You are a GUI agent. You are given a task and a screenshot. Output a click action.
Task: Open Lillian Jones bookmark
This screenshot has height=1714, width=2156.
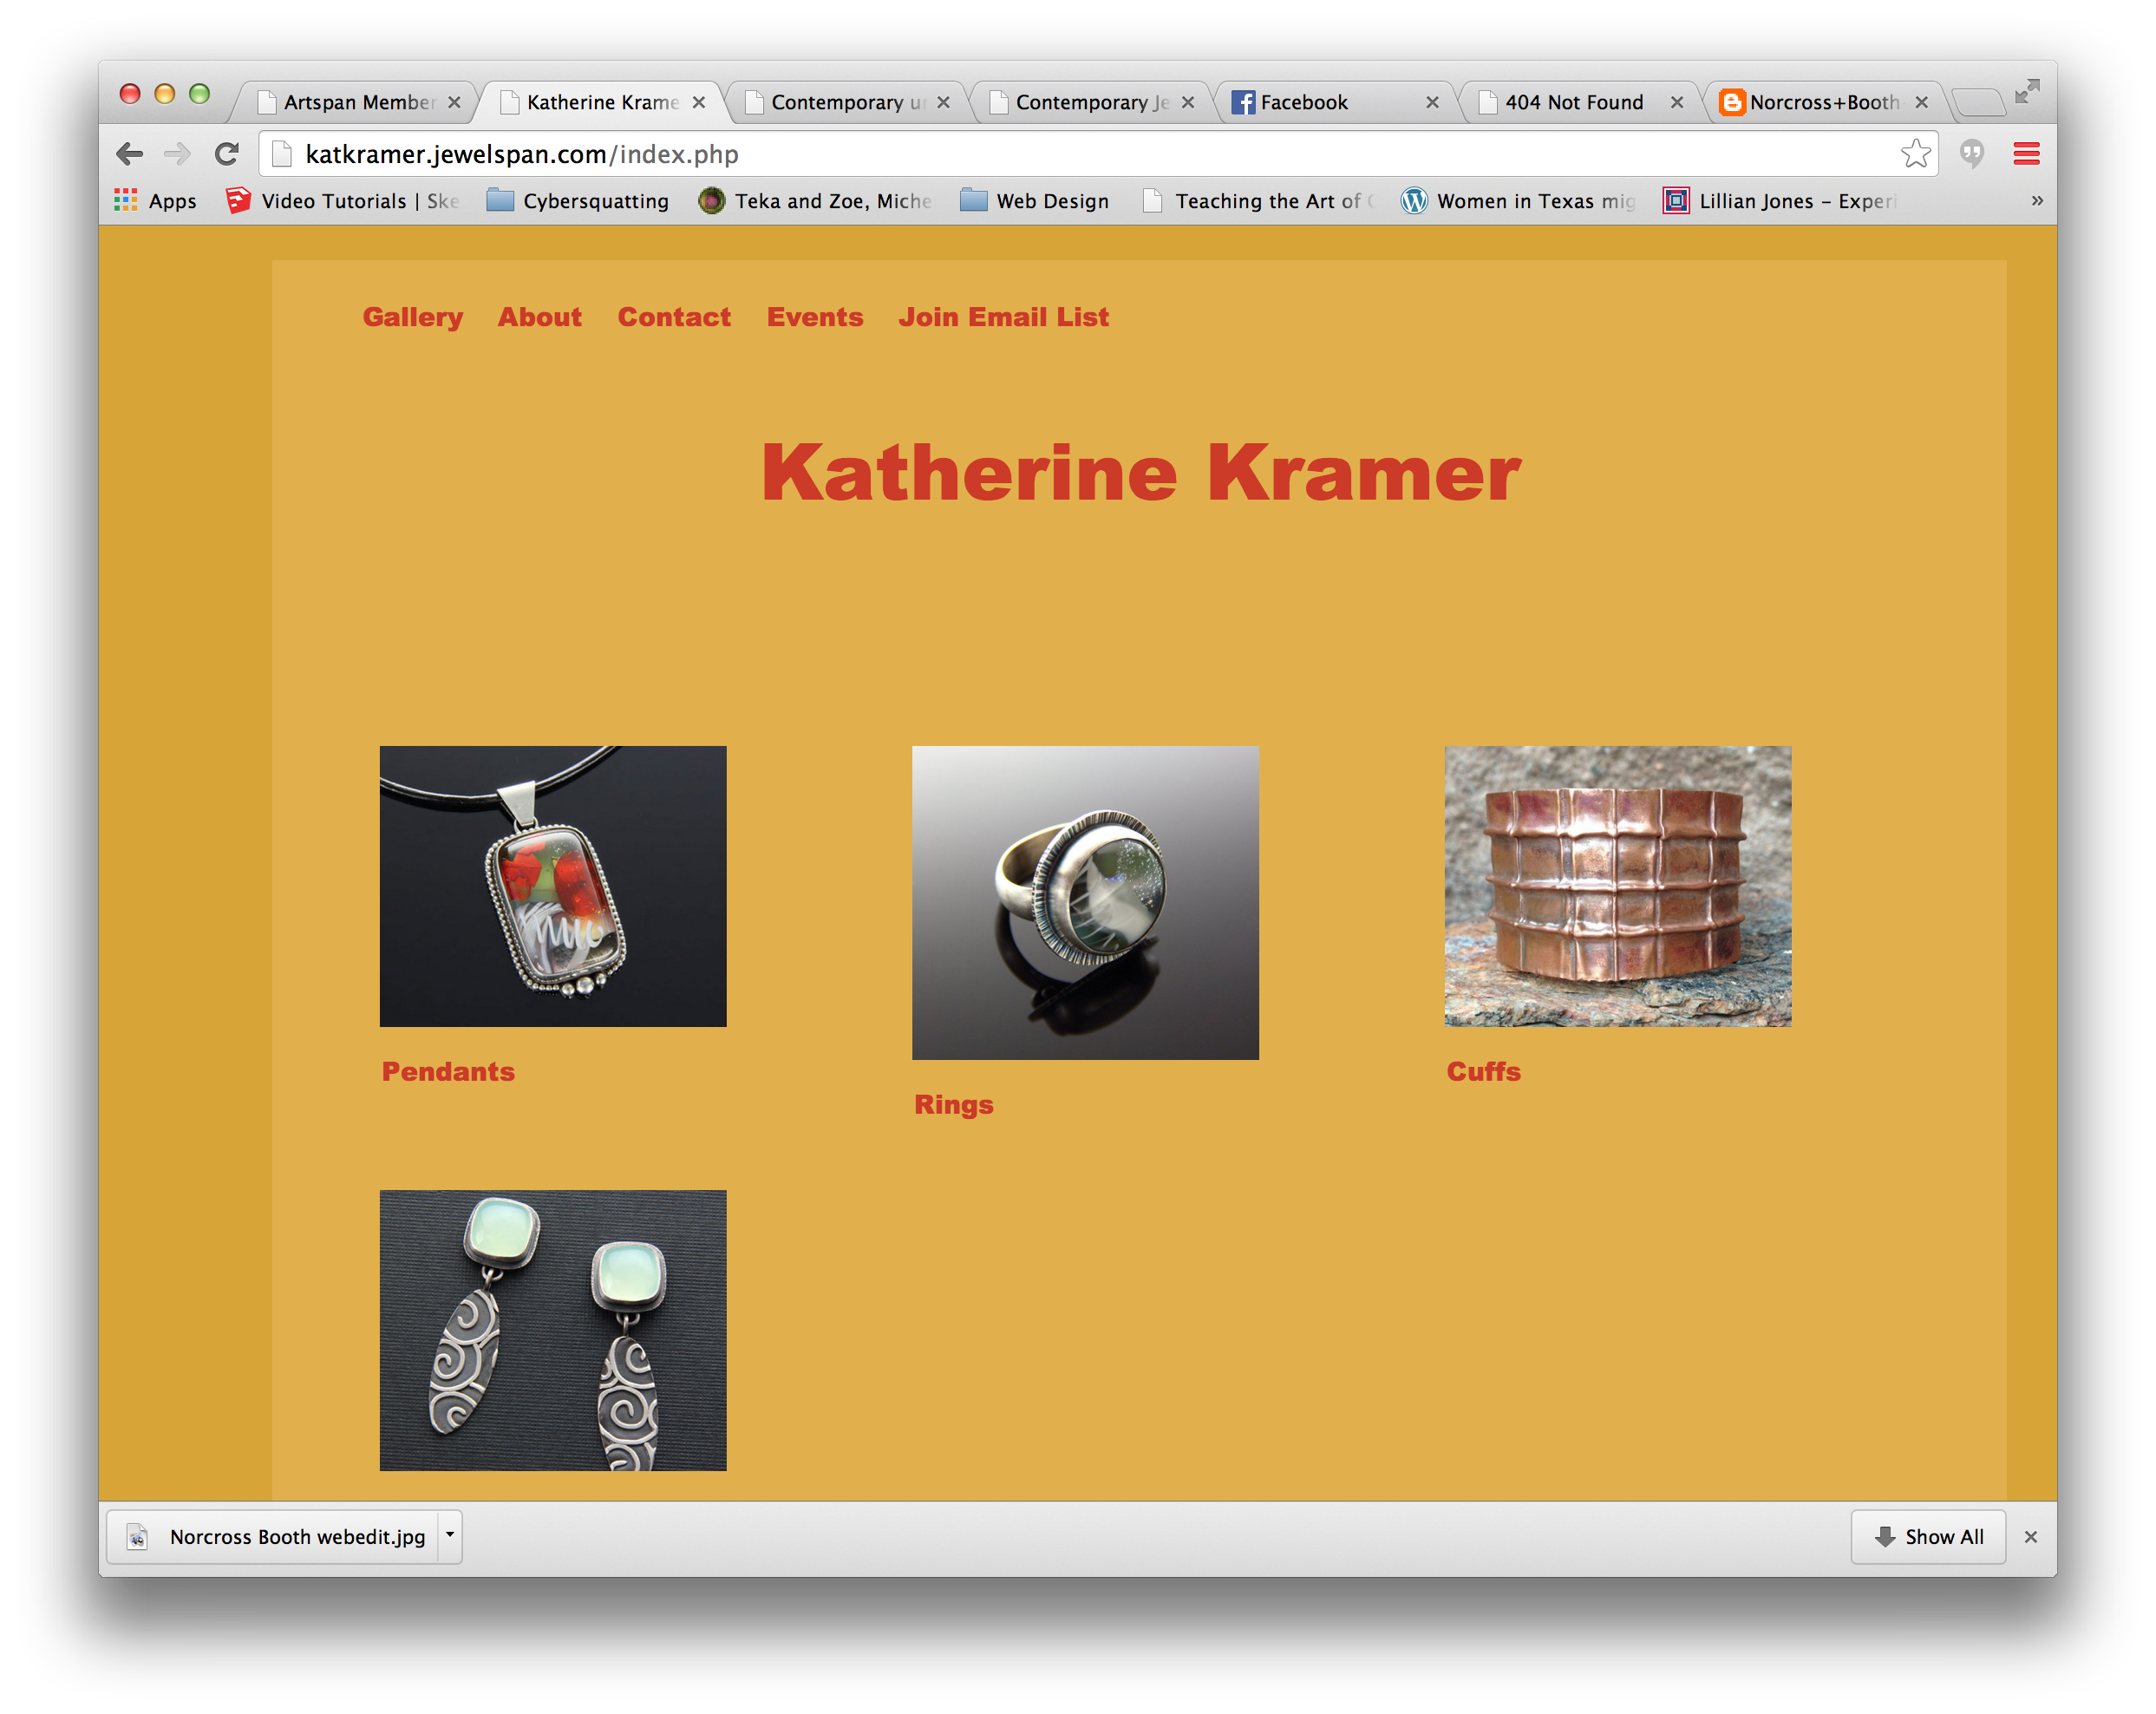[x=1780, y=201]
